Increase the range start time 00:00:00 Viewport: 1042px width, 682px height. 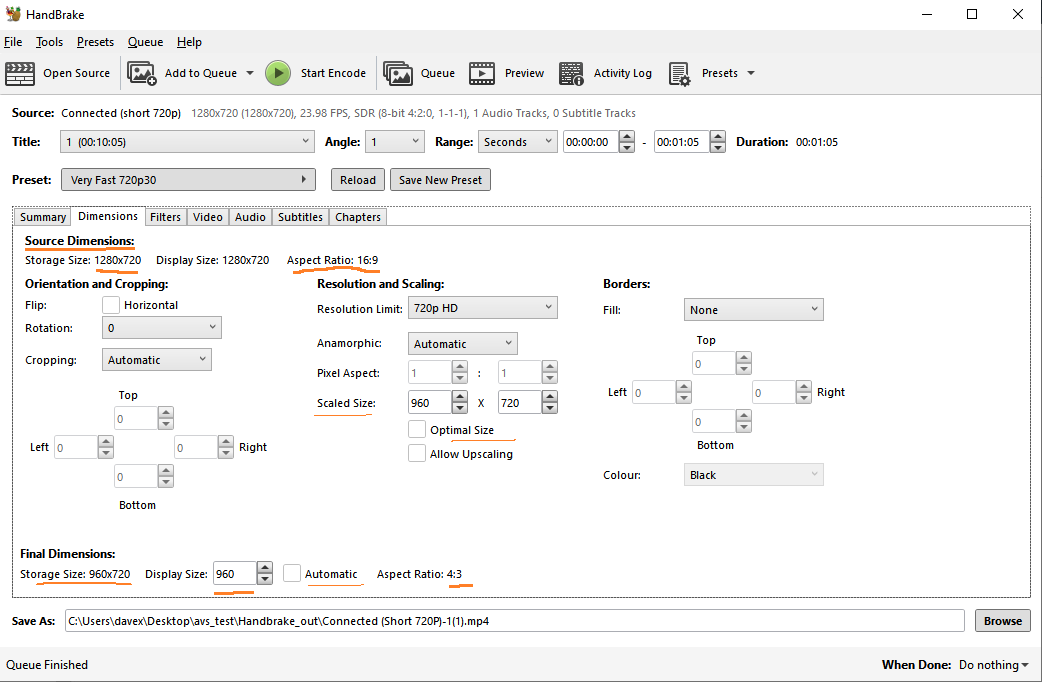(x=627, y=136)
